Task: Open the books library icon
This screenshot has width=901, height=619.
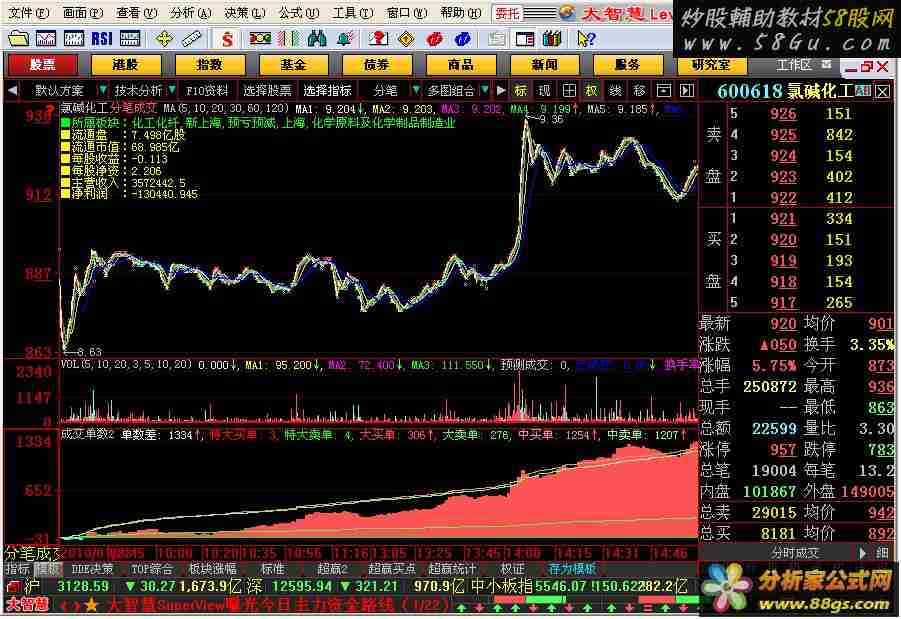Action: click(x=552, y=39)
